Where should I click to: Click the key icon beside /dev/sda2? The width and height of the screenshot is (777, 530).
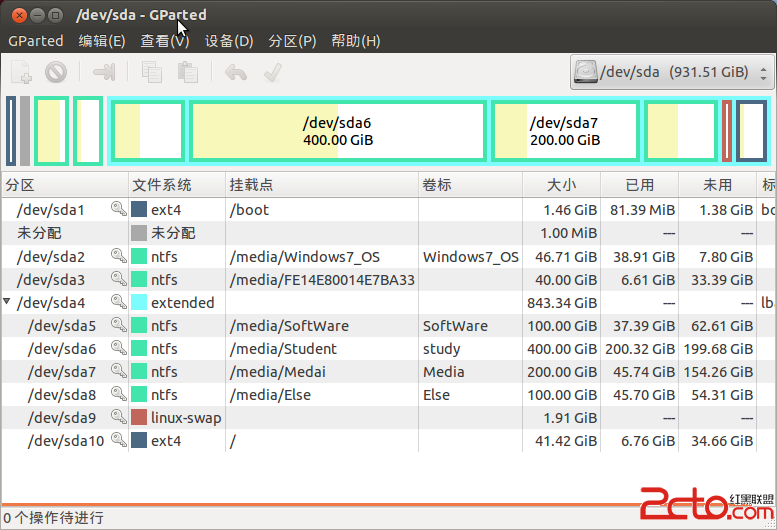tap(118, 256)
